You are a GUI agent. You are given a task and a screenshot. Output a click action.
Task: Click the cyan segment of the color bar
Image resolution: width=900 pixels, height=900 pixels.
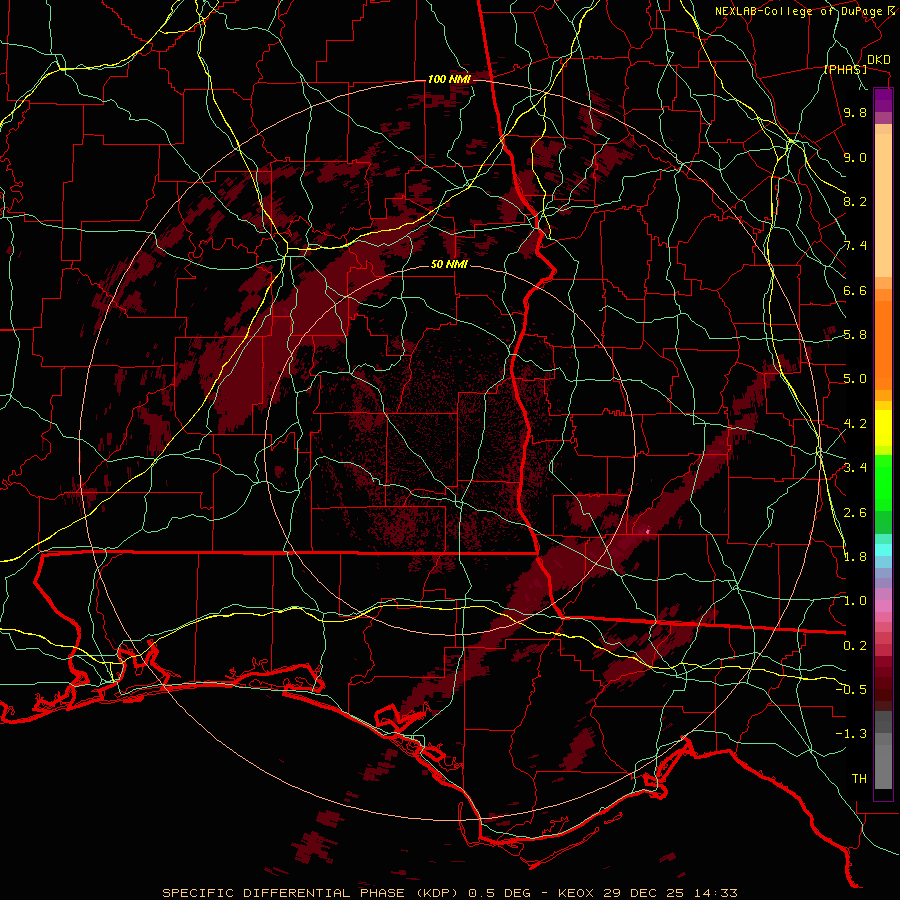(883, 550)
